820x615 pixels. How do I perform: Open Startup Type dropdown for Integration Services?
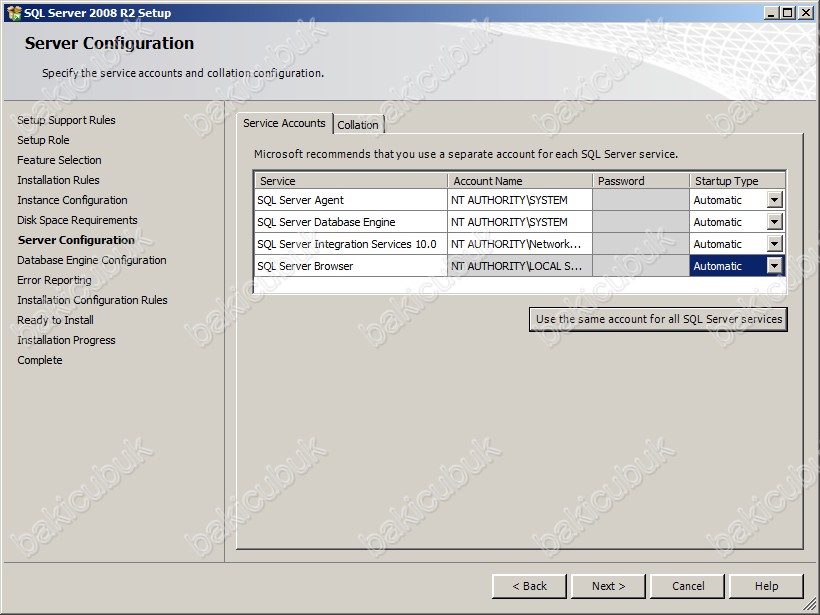(x=775, y=244)
